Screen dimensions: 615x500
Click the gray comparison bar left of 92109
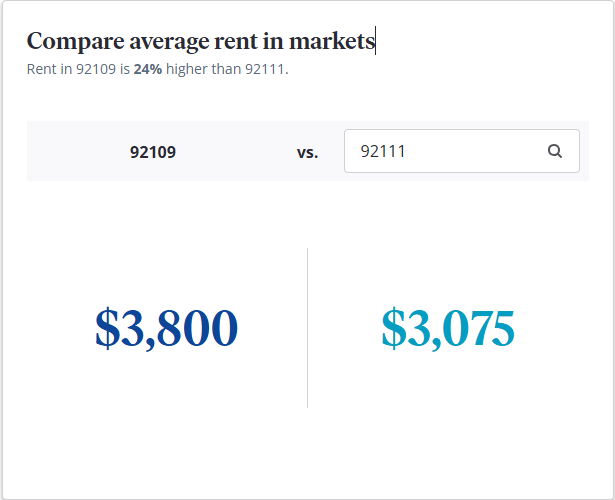coord(70,152)
